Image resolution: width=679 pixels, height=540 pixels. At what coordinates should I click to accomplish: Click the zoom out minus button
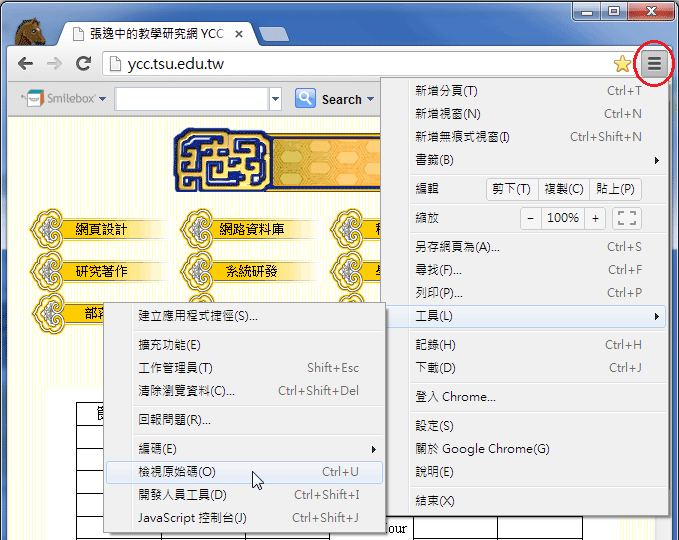point(530,218)
